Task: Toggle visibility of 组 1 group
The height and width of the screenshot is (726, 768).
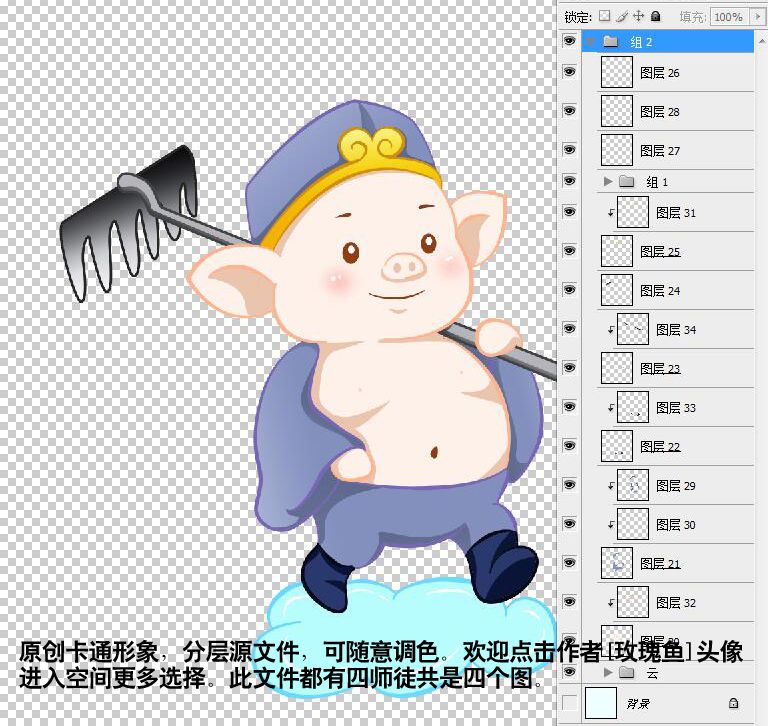Action: (569, 181)
